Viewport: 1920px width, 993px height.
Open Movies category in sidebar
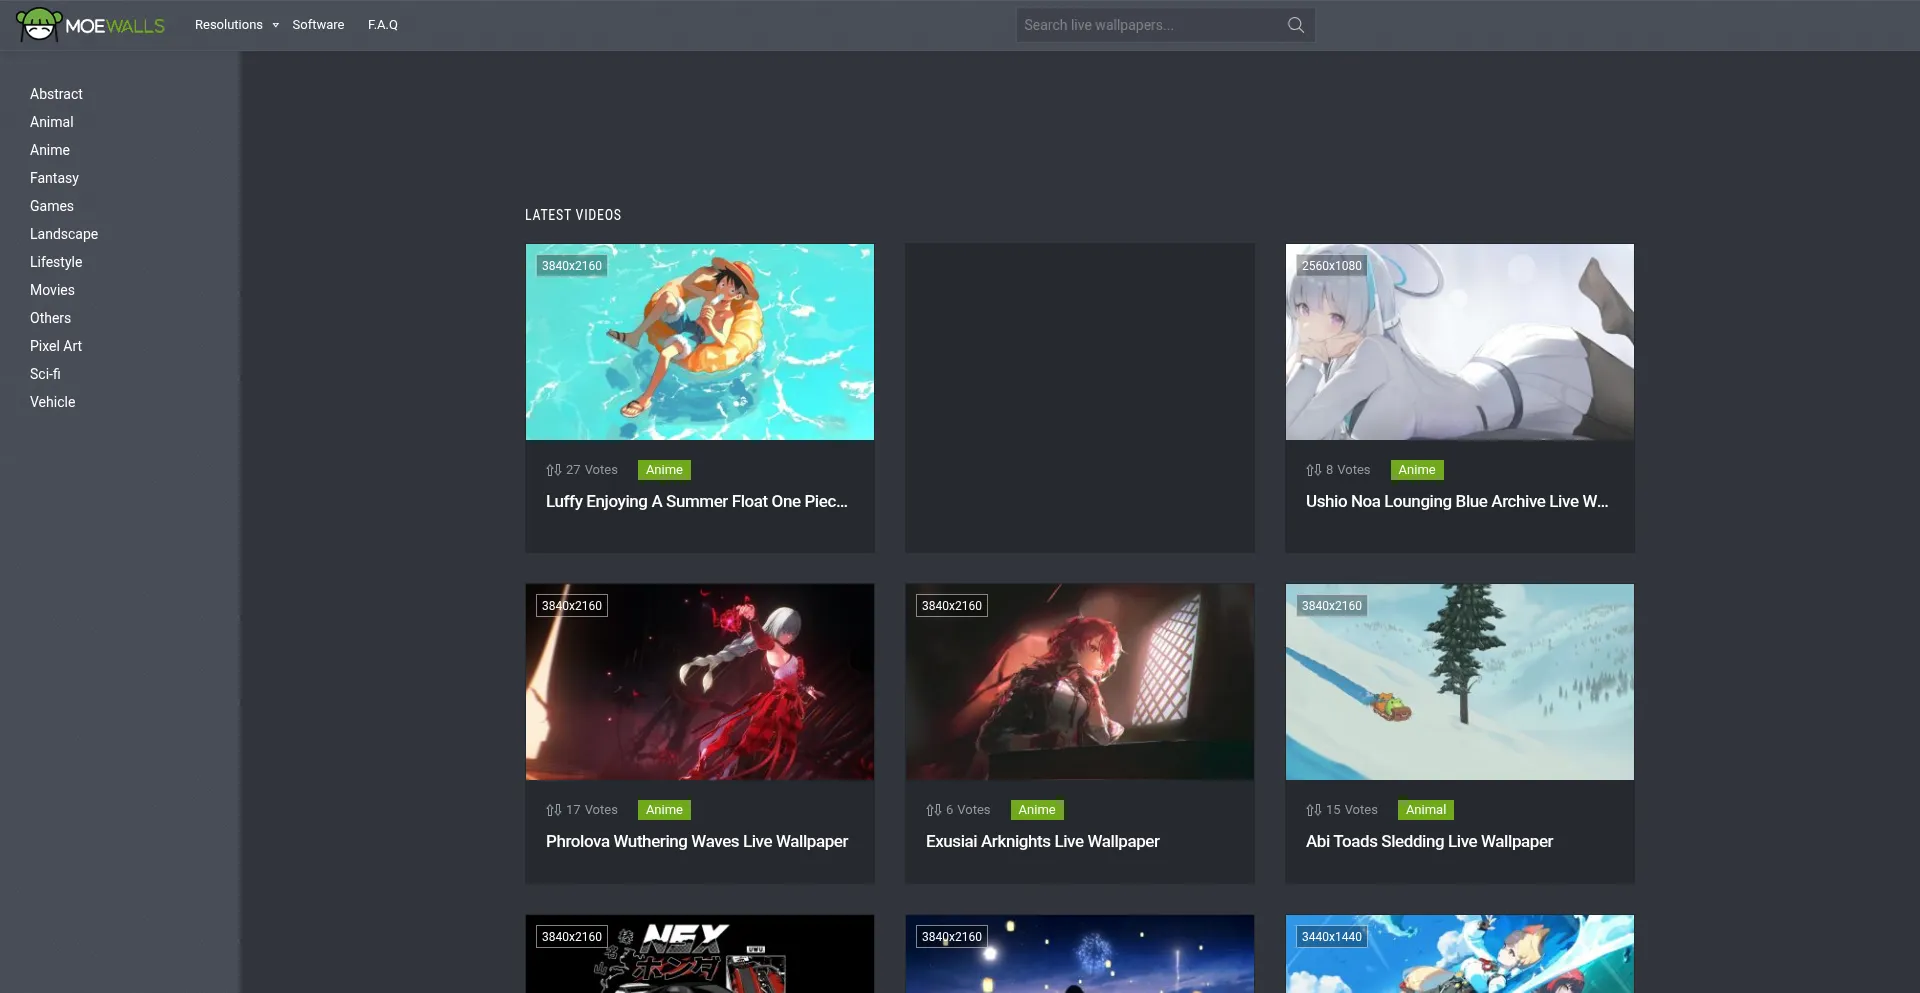click(x=52, y=290)
